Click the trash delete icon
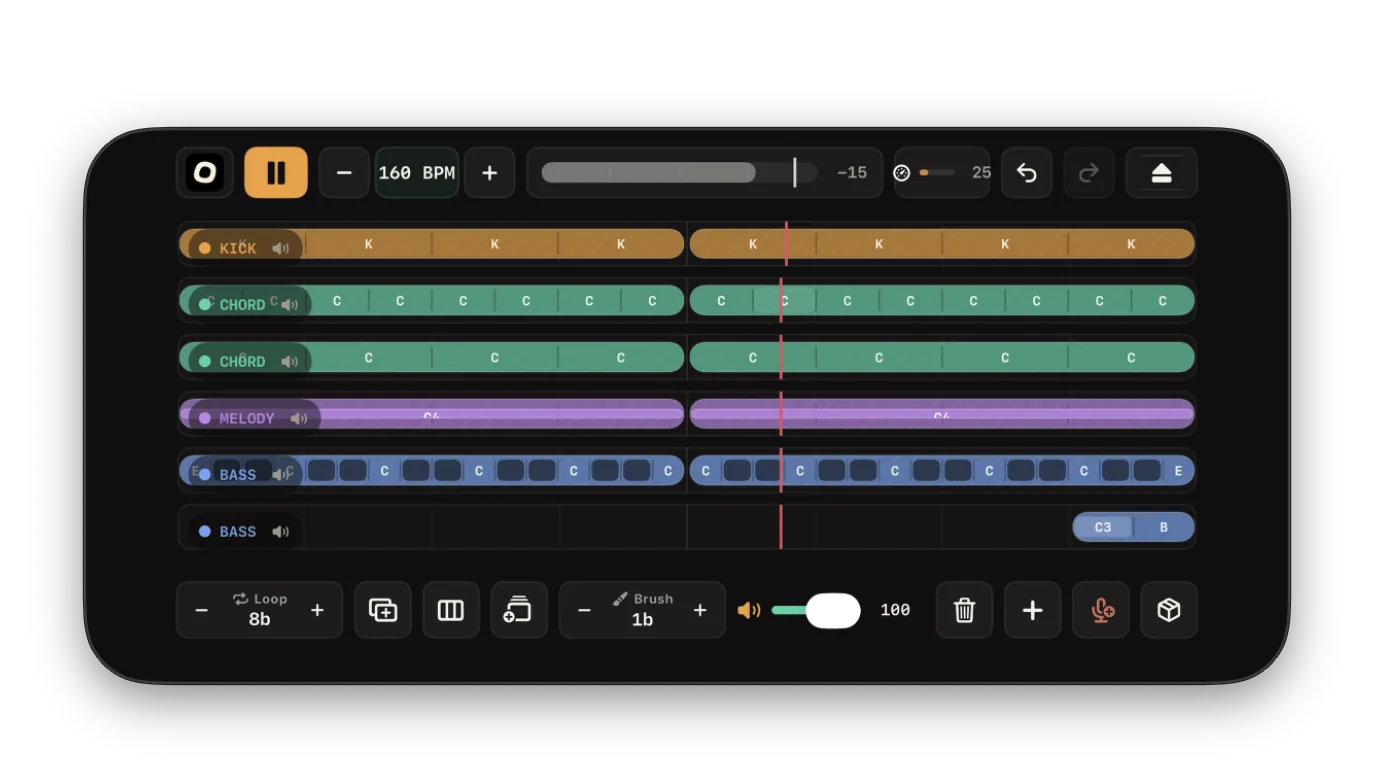Image resolution: width=1374 pixels, height=784 pixels. pos(964,610)
